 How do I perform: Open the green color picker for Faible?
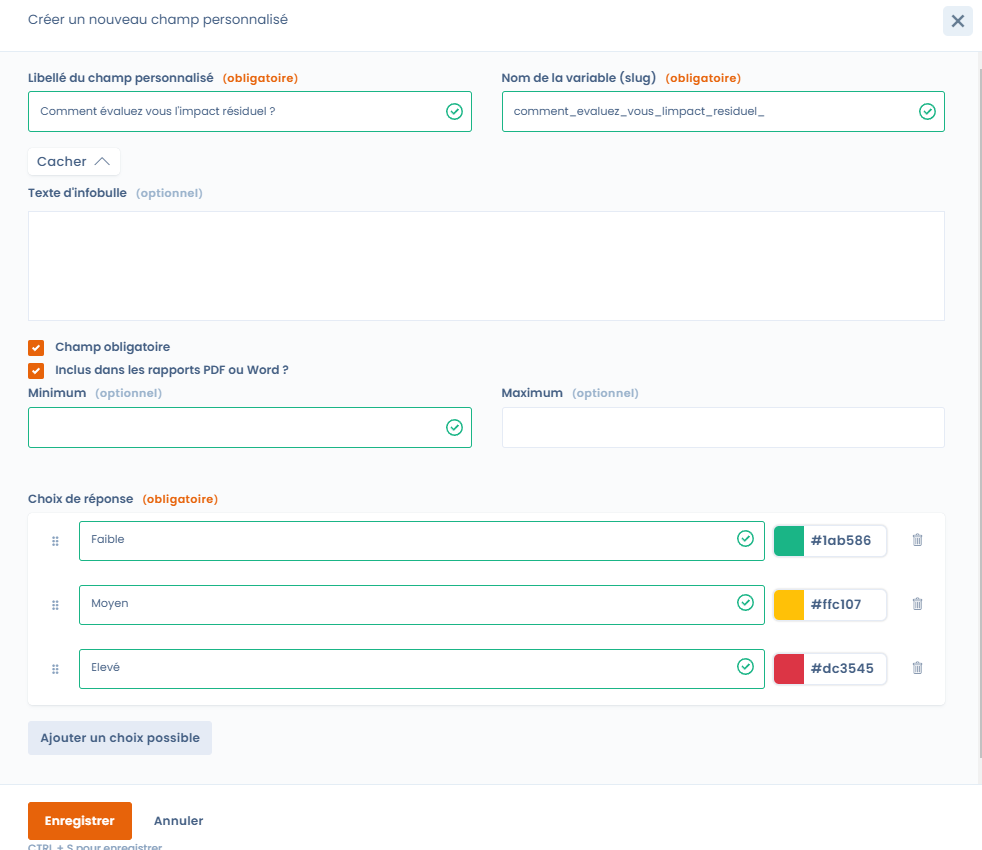click(x=789, y=541)
